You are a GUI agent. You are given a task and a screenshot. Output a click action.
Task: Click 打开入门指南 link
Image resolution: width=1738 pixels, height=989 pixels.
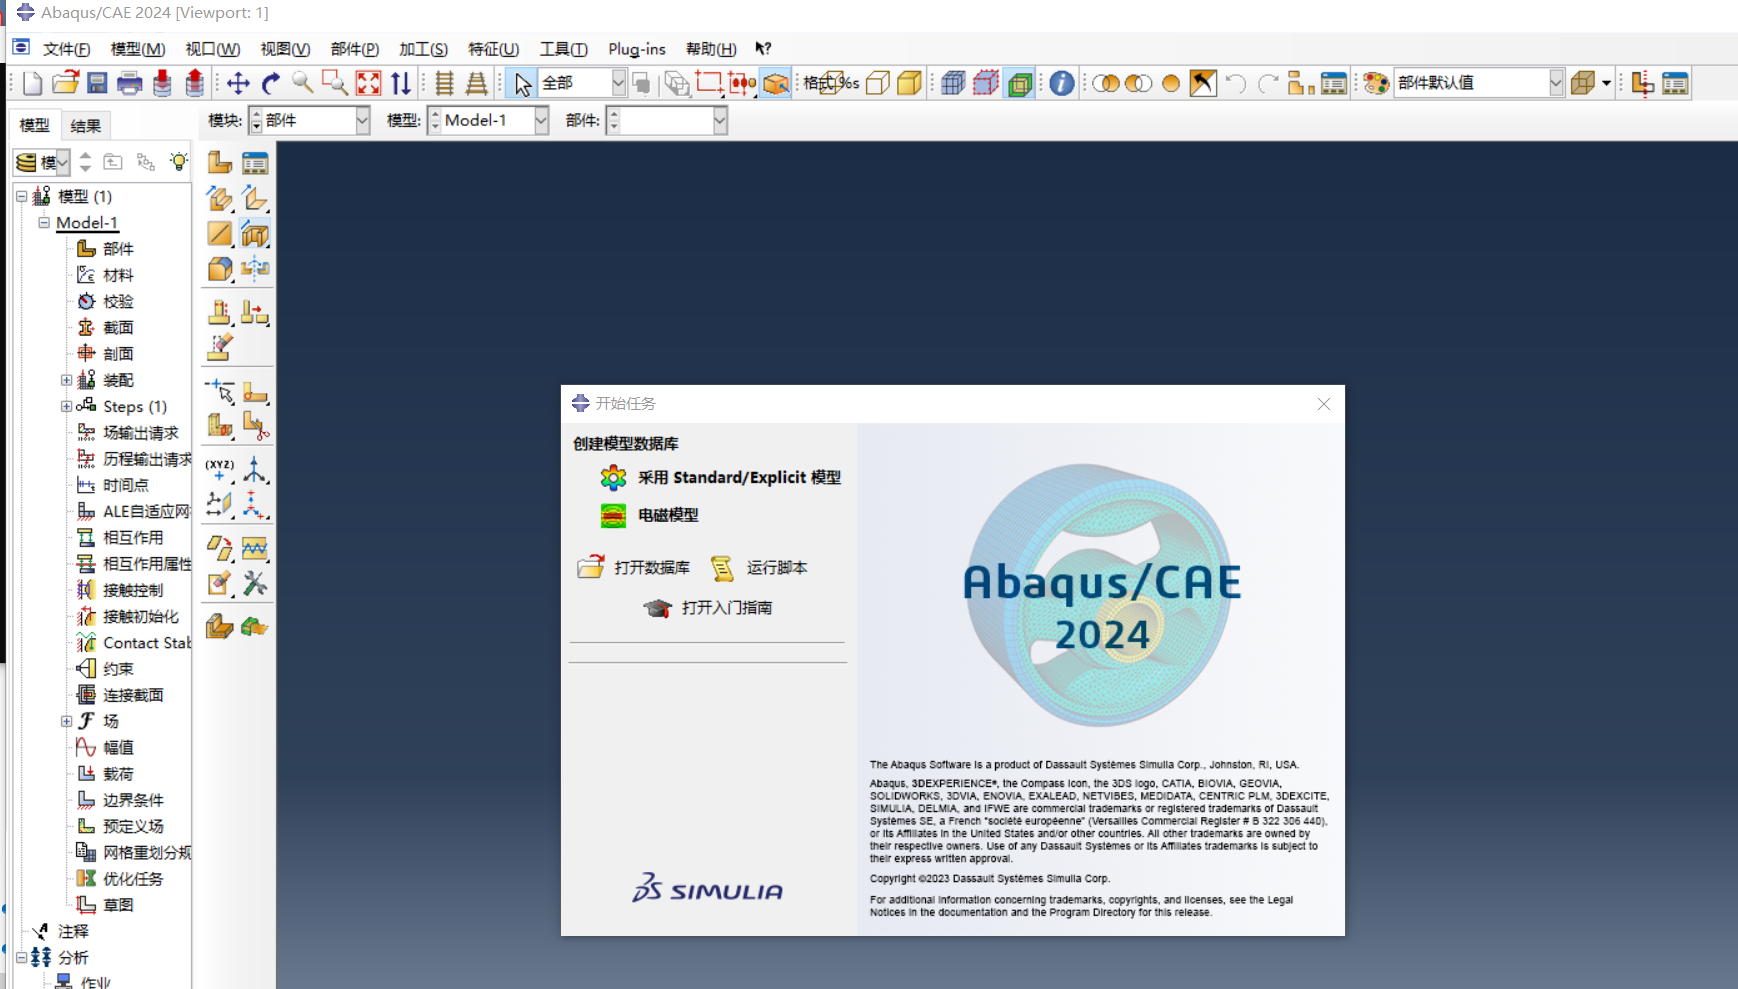[708, 607]
